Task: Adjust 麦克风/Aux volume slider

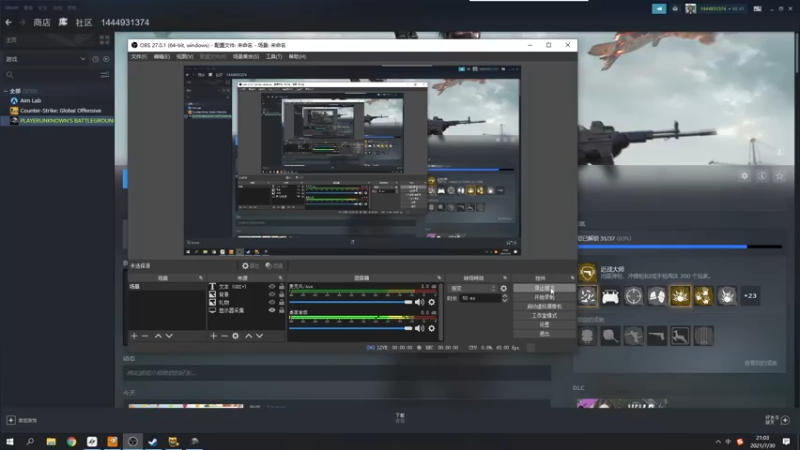Action: tap(351, 302)
